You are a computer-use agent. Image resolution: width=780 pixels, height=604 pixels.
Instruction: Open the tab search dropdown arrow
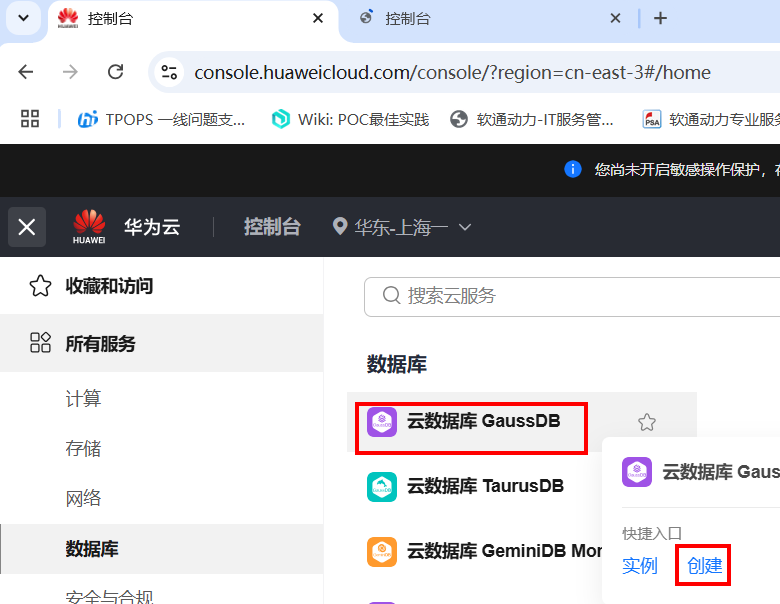tap(23, 18)
